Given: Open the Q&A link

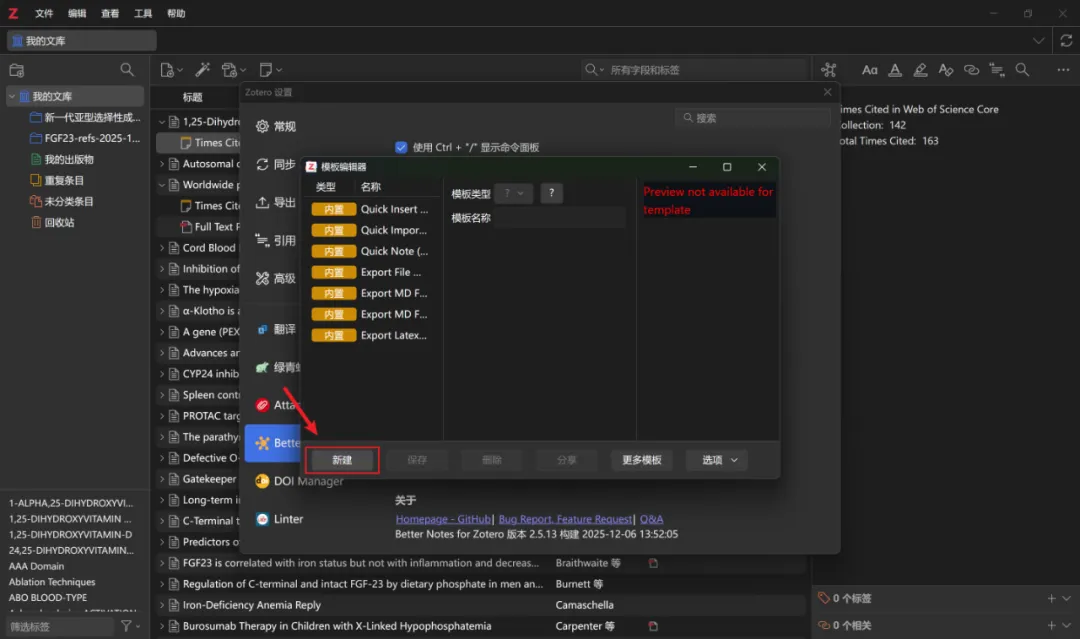Looking at the screenshot, I should (652, 519).
